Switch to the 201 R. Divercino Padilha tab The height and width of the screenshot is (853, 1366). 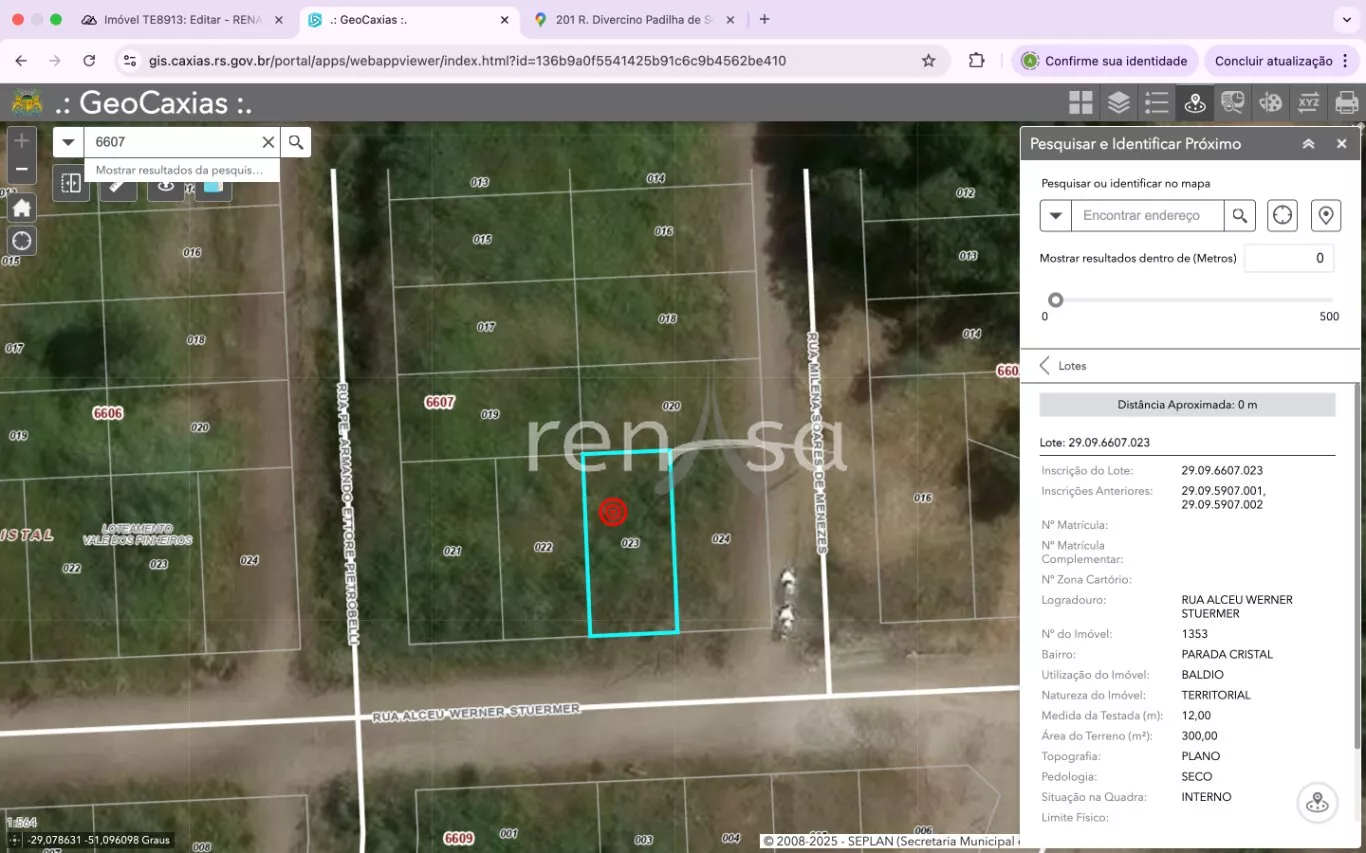click(x=635, y=20)
